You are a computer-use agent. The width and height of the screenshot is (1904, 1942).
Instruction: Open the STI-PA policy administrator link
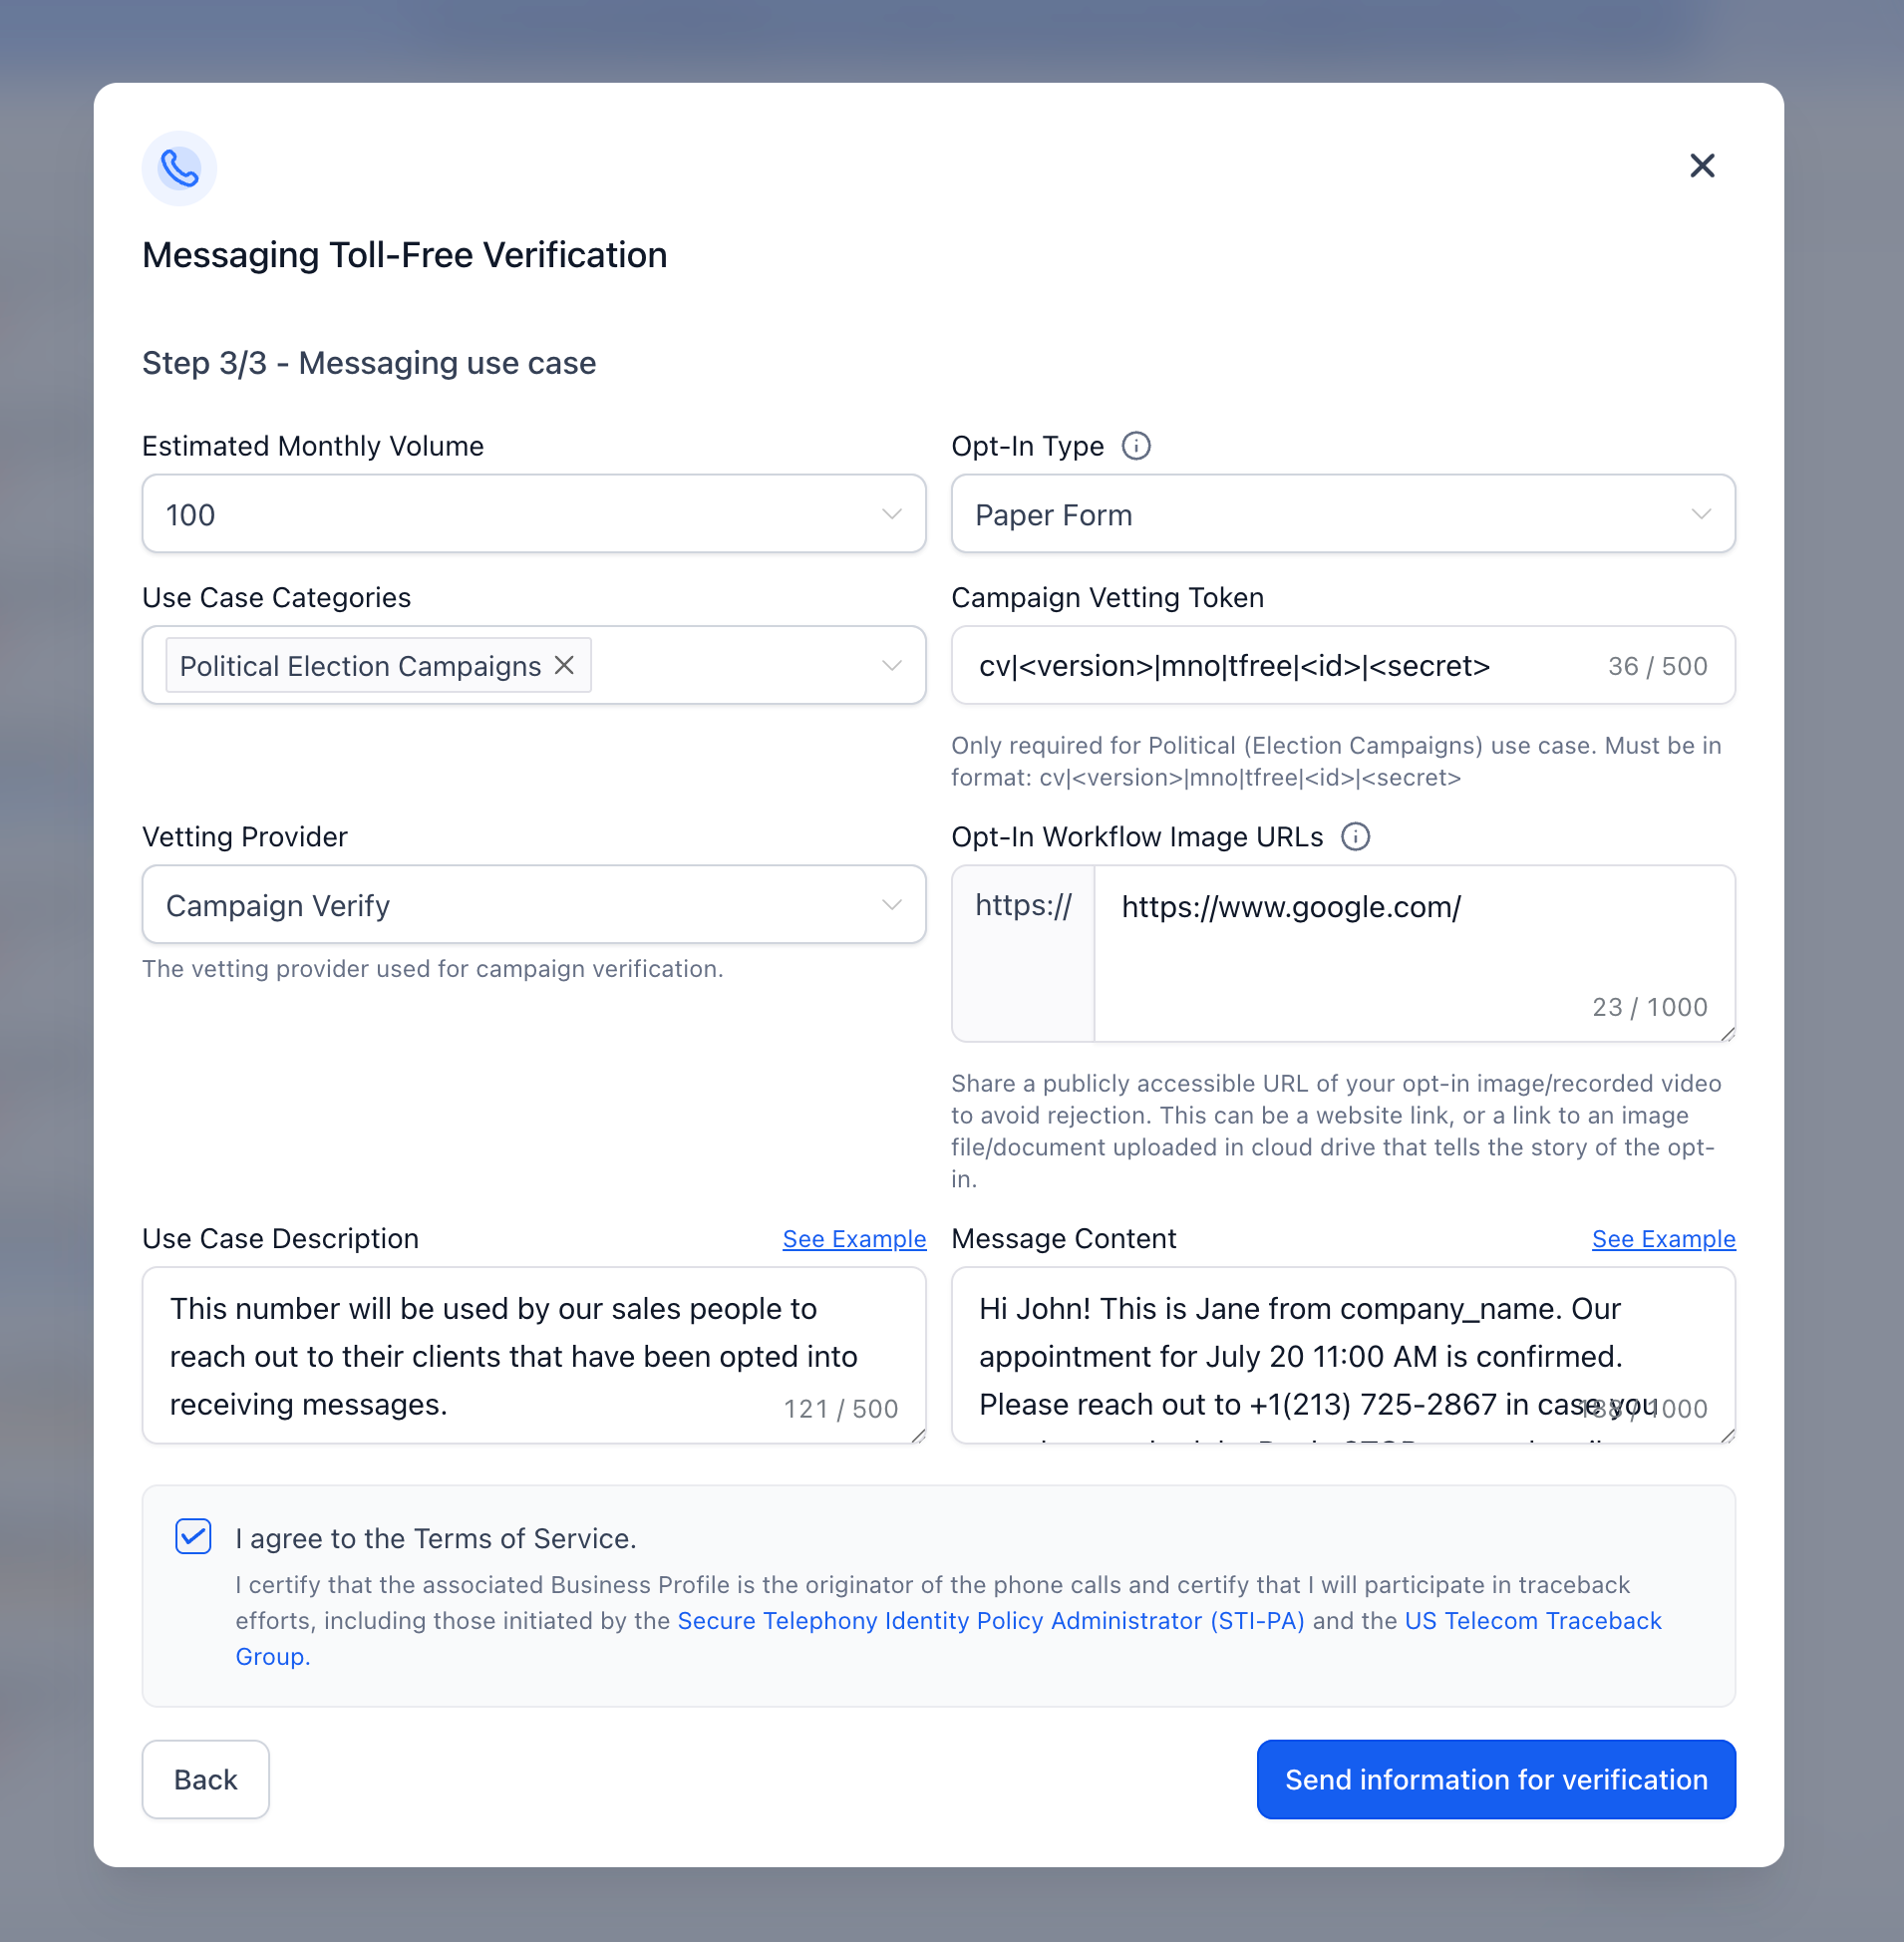click(x=990, y=1621)
